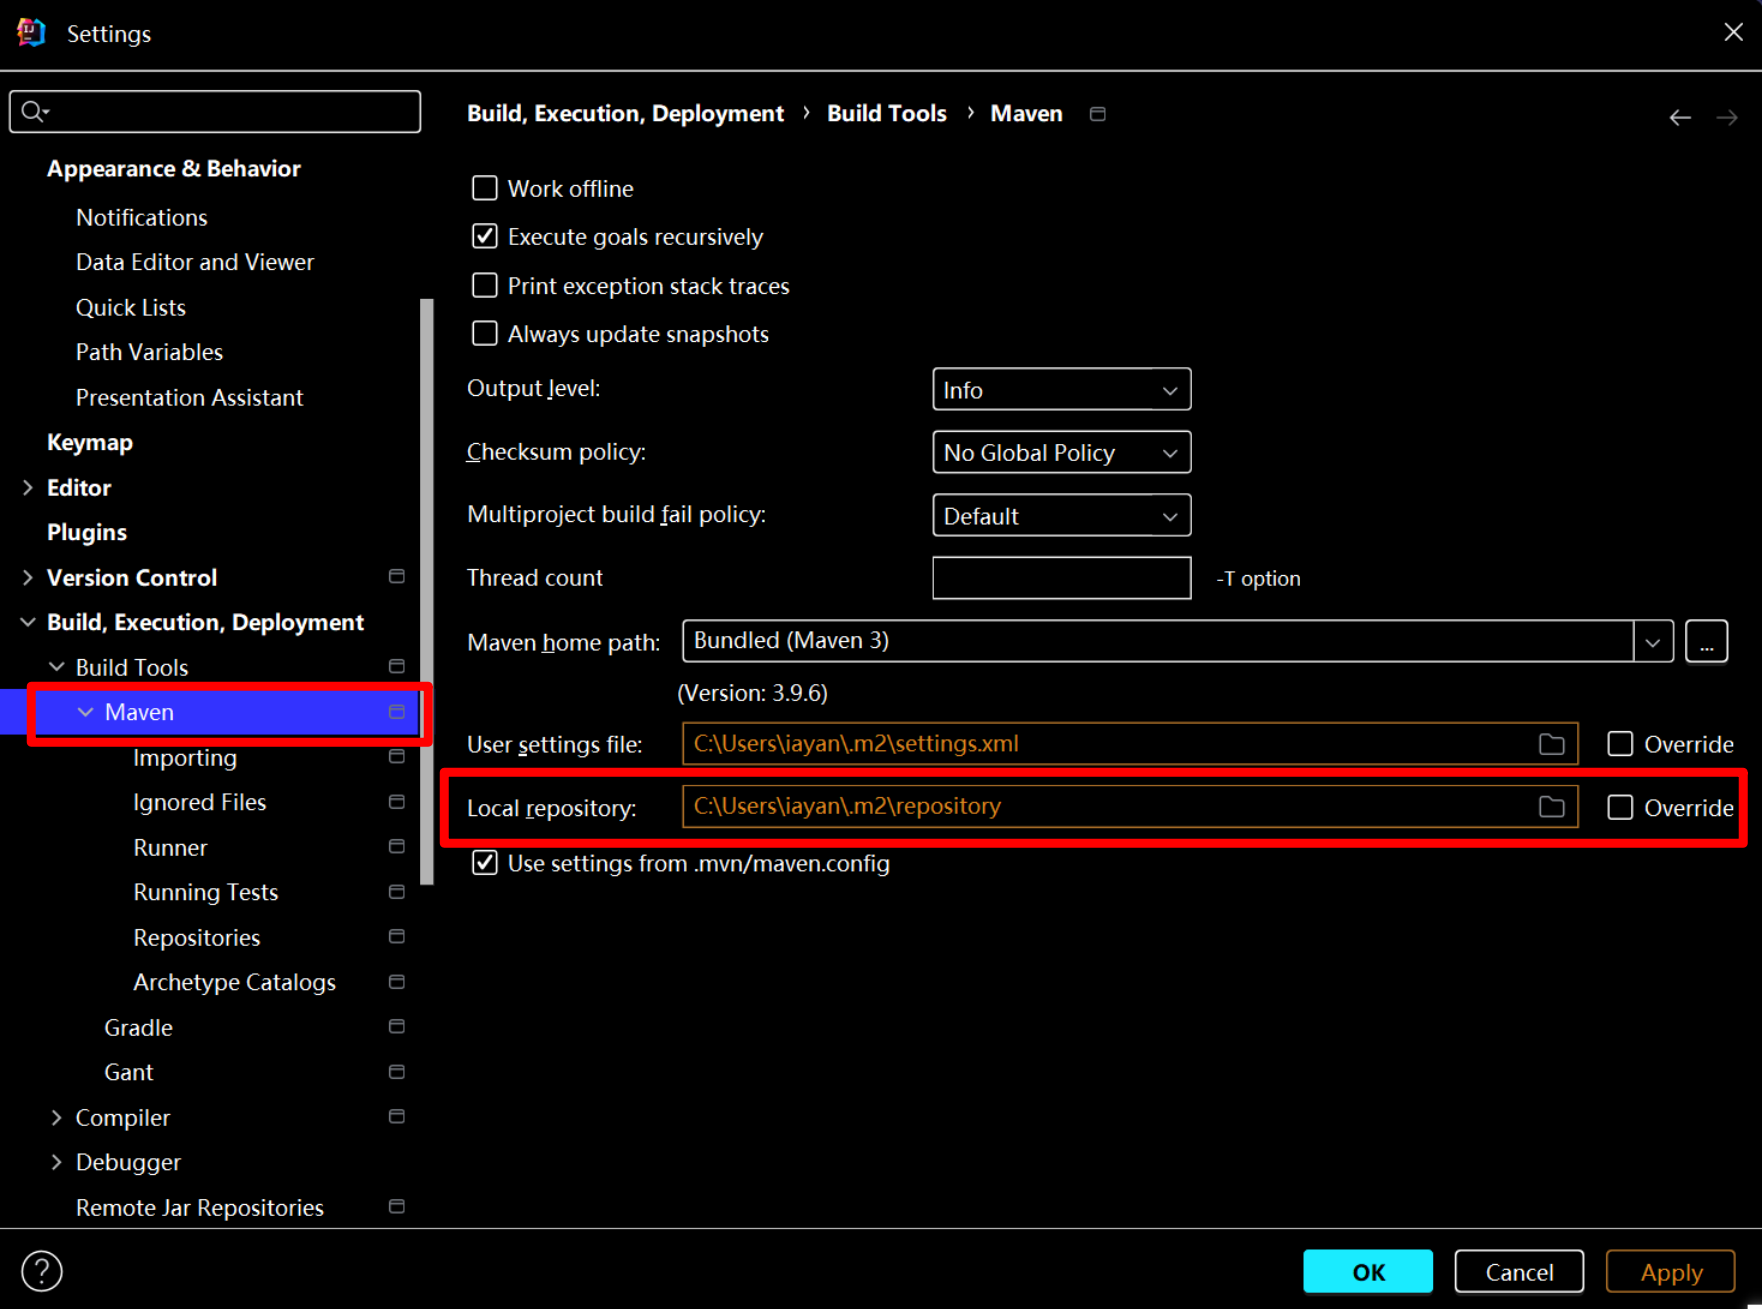Open Plugins settings page
The image size is (1762, 1309).
(x=87, y=532)
